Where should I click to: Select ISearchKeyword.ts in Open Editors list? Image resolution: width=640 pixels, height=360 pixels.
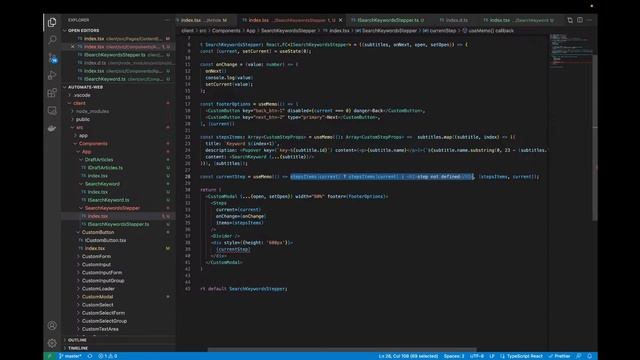(118, 79)
